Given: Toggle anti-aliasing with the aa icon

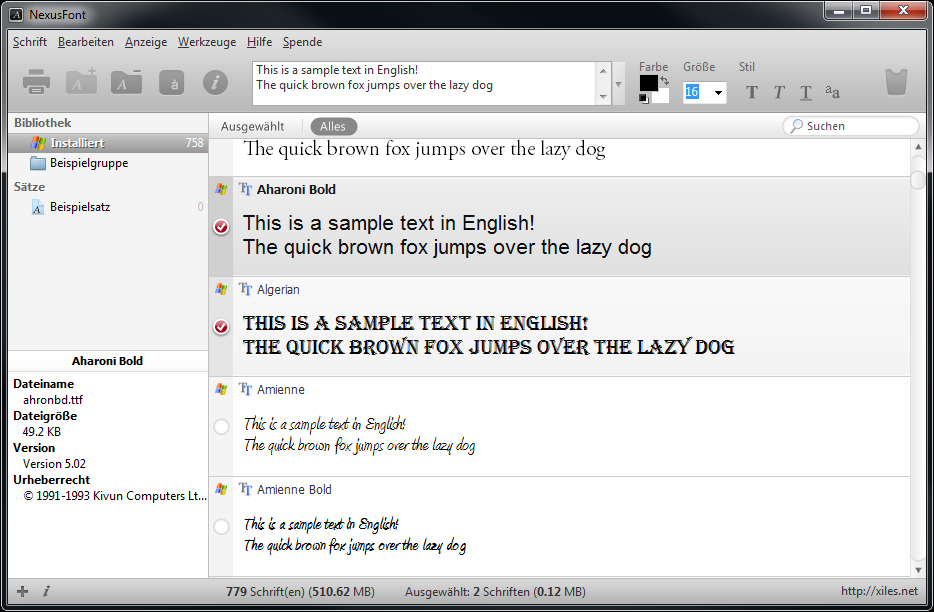Looking at the screenshot, I should pyautogui.click(x=833, y=92).
